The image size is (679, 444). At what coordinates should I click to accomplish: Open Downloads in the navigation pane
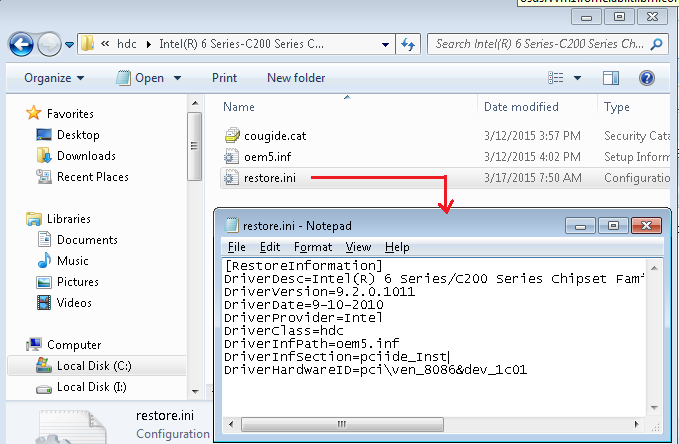coord(86,156)
